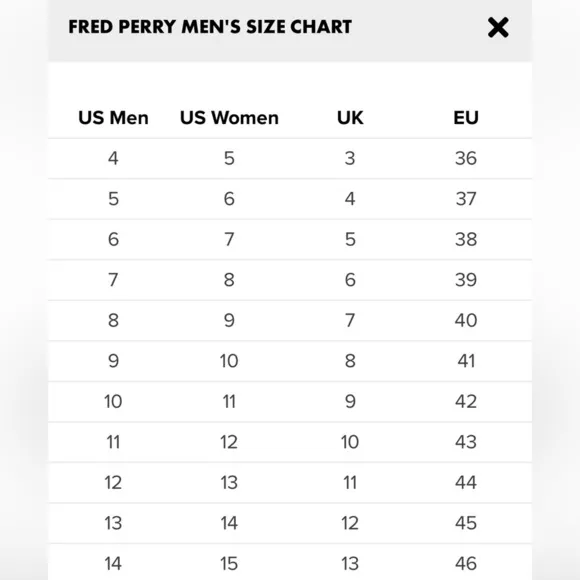Click US Men size 4 cell
The width and height of the screenshot is (580, 580).
[x=113, y=158]
